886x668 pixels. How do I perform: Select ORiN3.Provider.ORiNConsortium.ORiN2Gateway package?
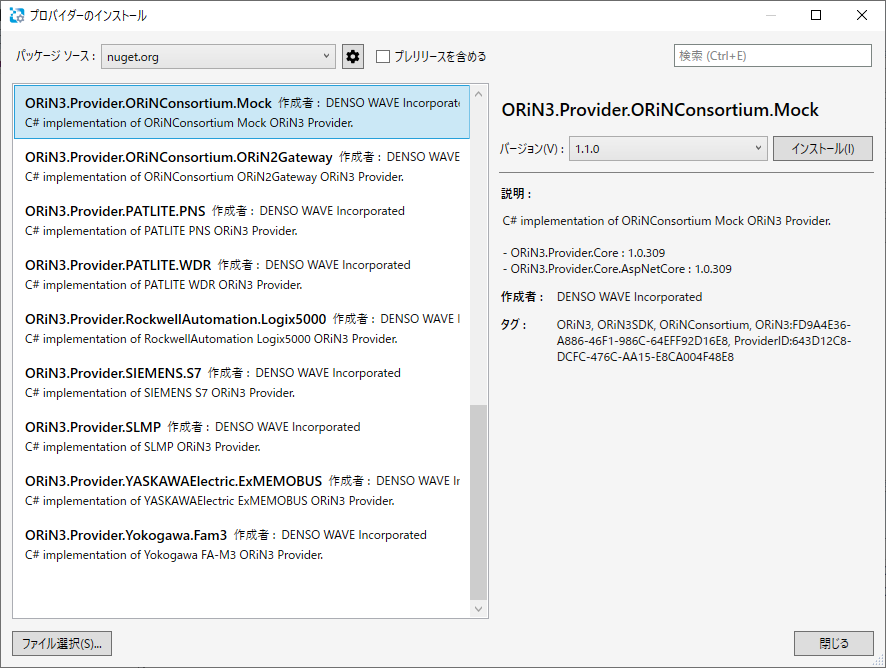(x=242, y=166)
